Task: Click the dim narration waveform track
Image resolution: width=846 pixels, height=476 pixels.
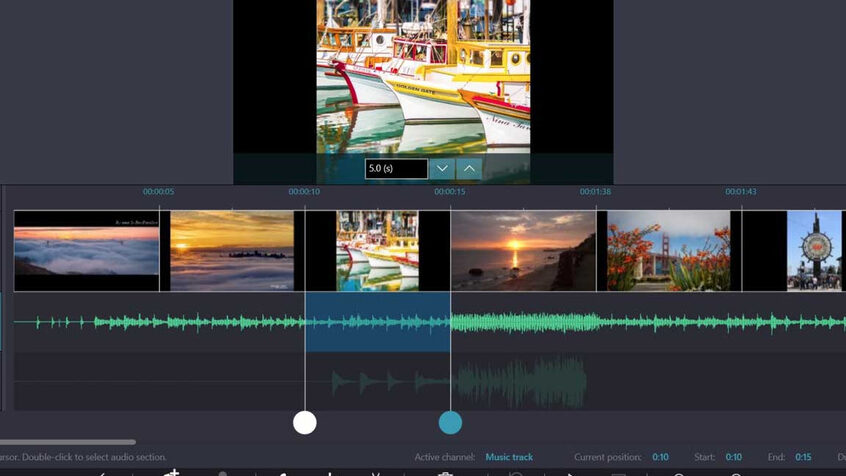Action: (x=459, y=382)
